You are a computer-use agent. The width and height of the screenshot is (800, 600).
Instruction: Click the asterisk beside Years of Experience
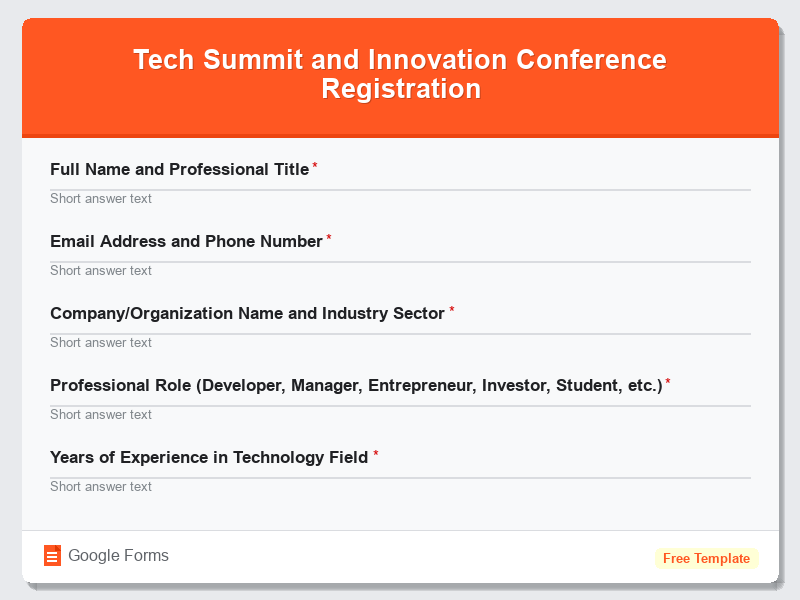point(376,452)
